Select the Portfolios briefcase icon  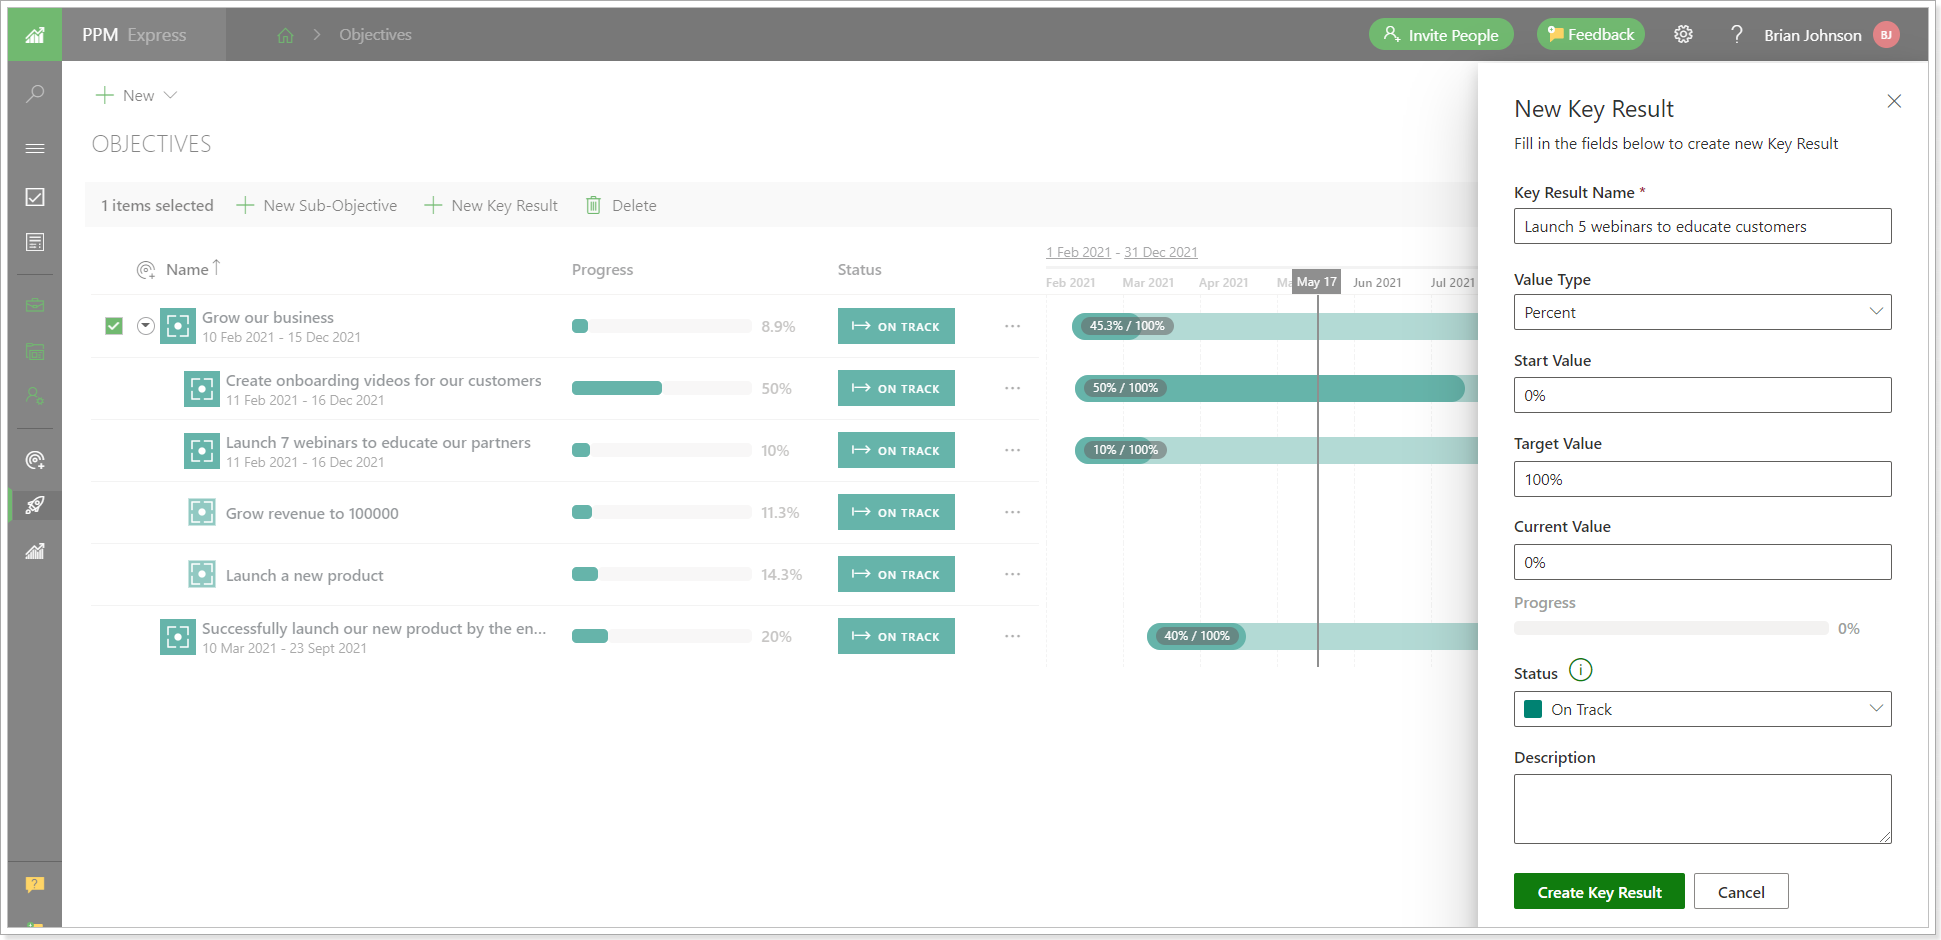tap(35, 305)
